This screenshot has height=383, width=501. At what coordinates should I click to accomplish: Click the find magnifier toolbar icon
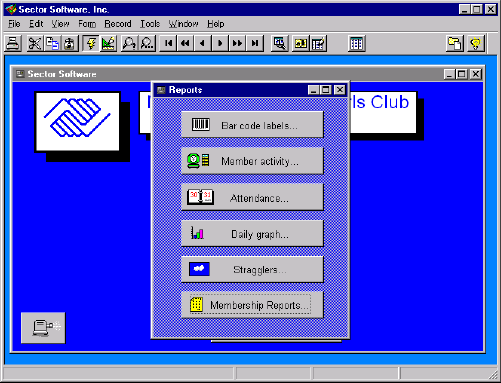[x=129, y=43]
